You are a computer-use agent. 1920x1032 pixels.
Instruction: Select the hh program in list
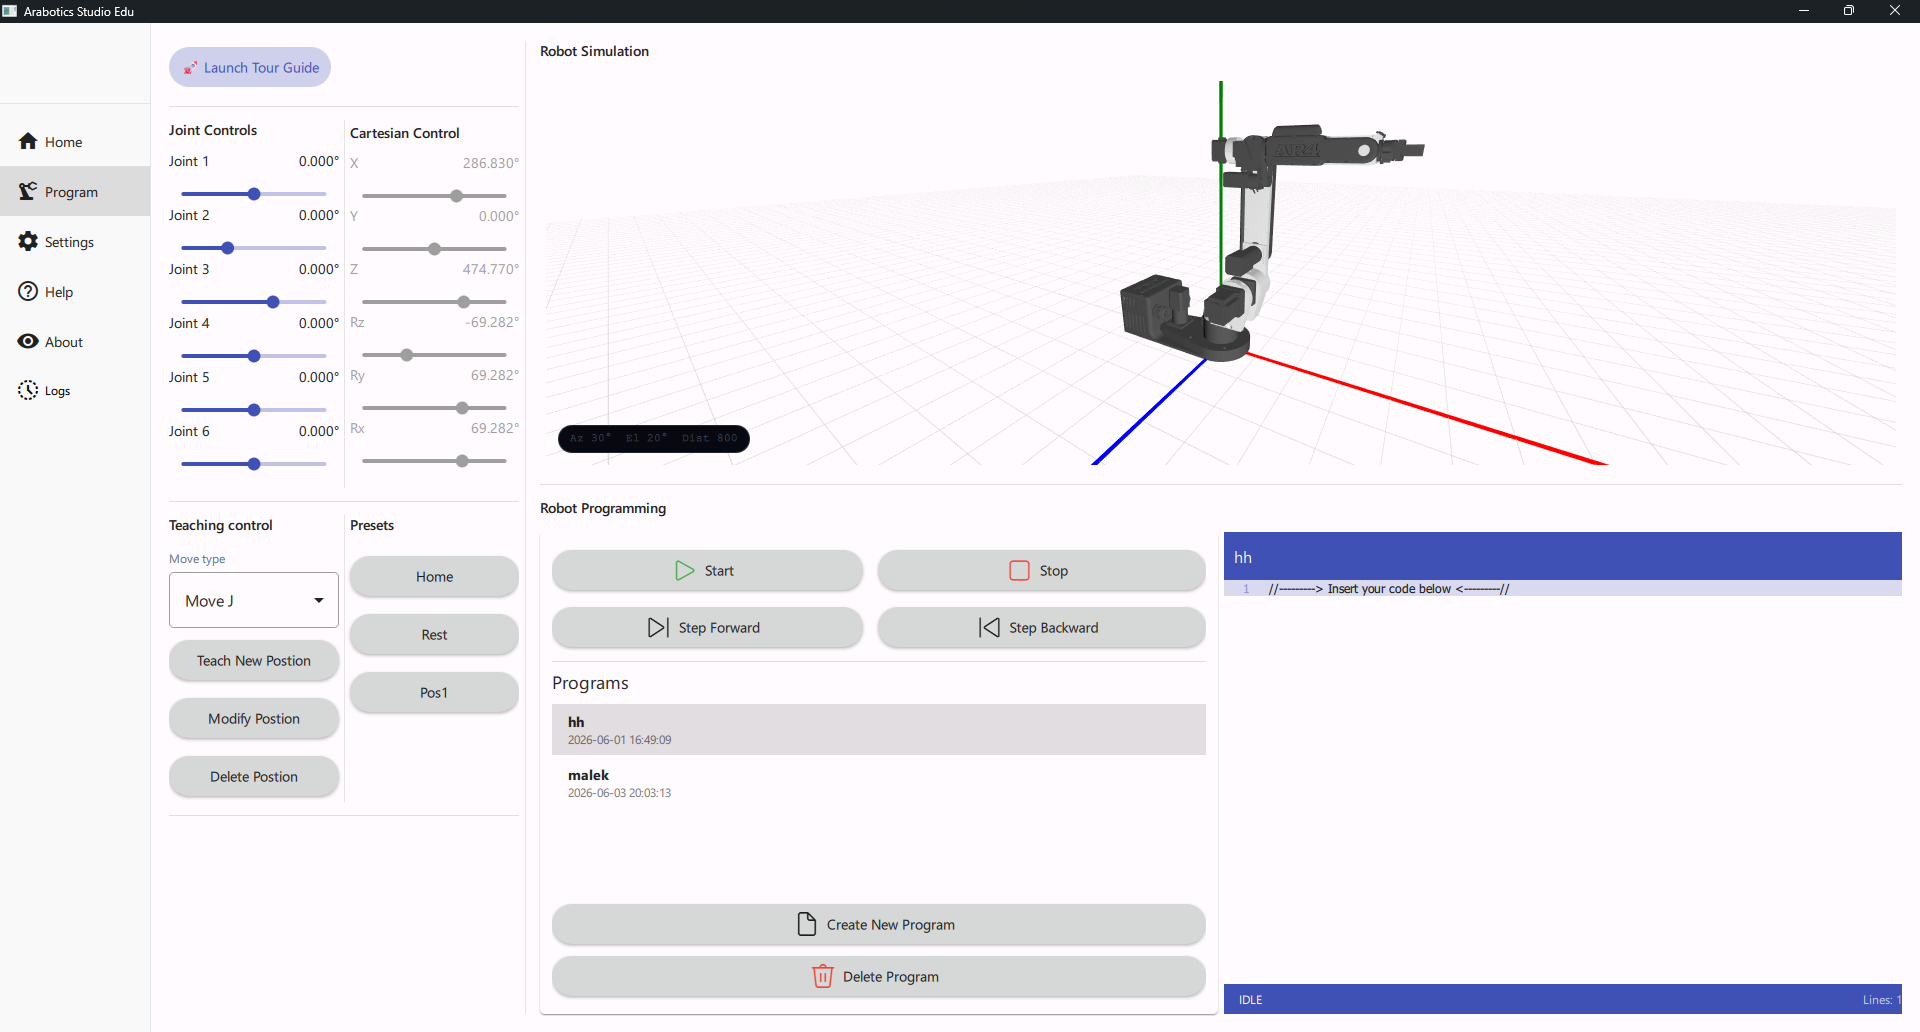[878, 730]
